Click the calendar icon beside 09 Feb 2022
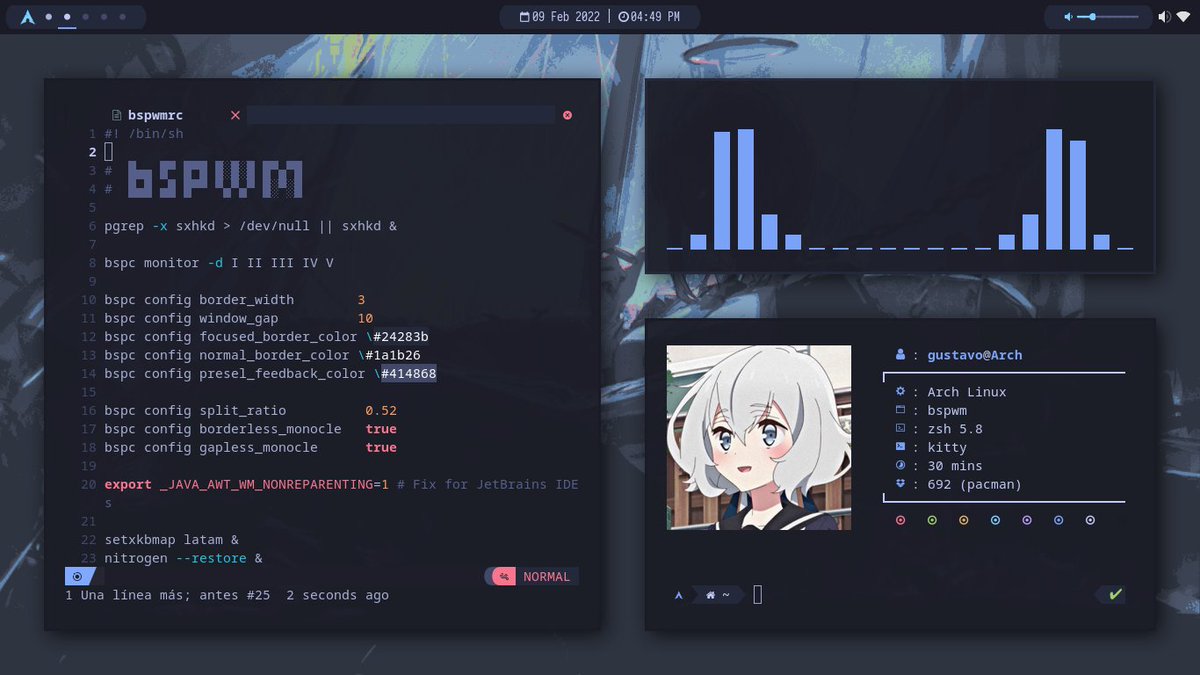Screen dimensions: 1200x675 click(x=524, y=17)
